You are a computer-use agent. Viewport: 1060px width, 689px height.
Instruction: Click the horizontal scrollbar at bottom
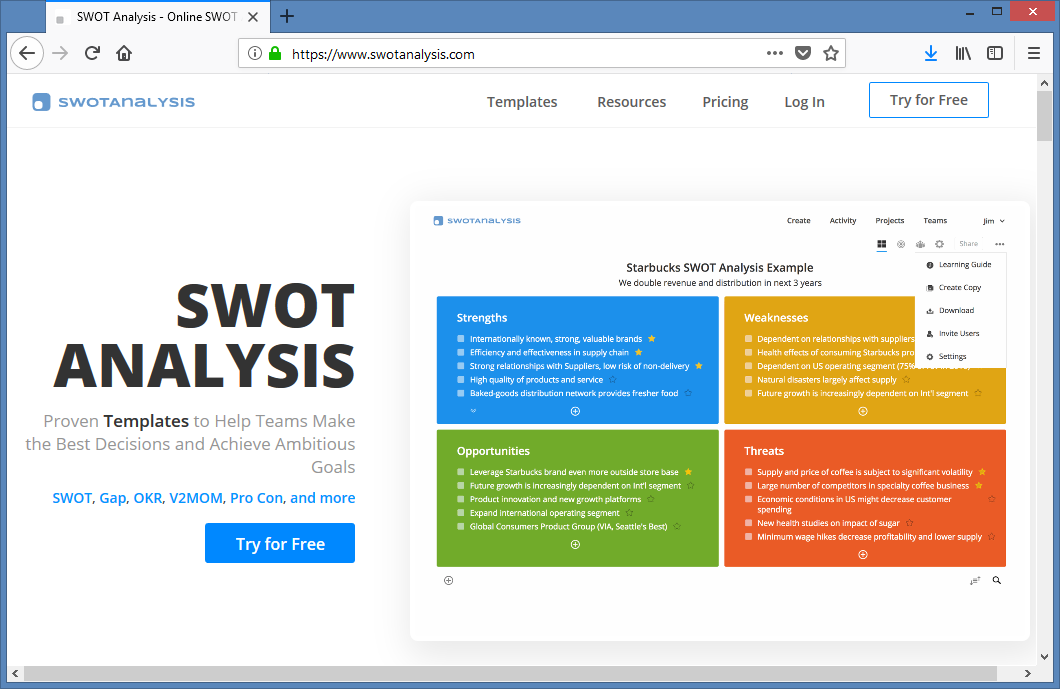510,673
